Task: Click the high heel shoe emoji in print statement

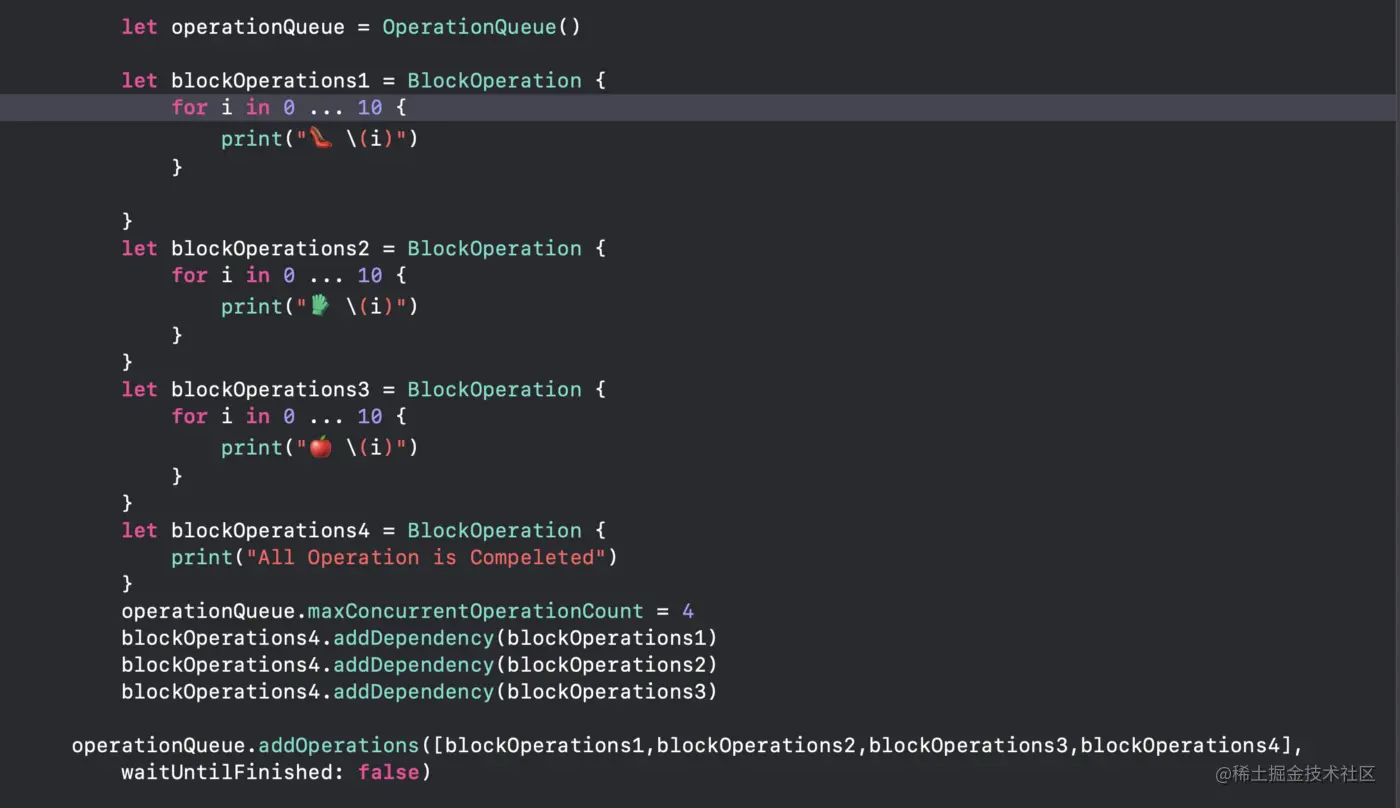Action: [320, 139]
